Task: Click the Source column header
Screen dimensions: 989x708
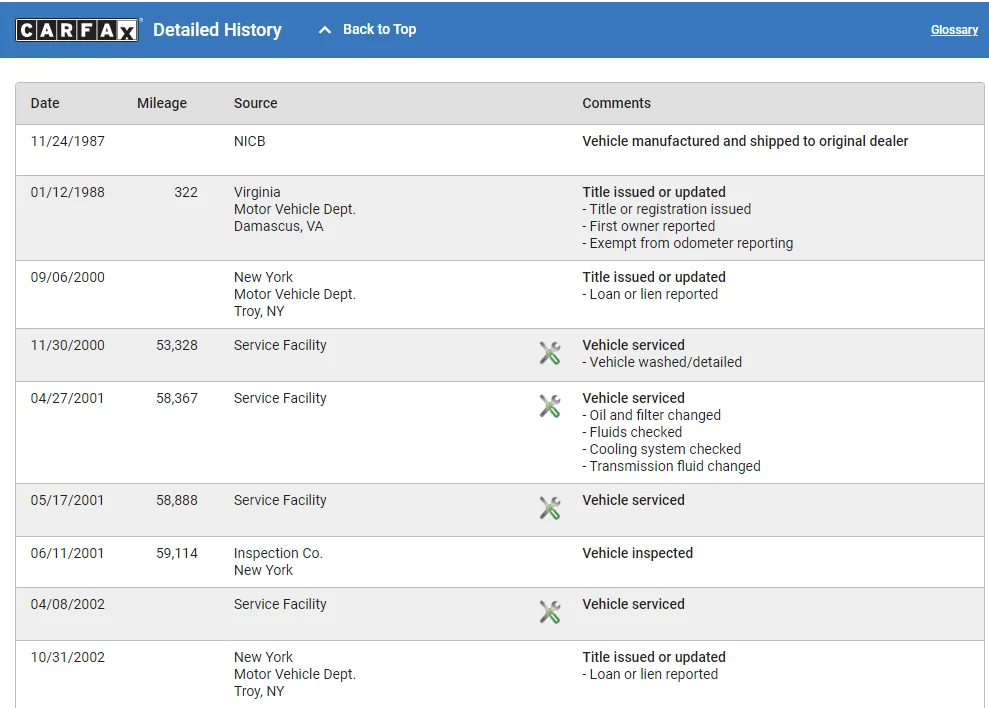Action: 256,103
